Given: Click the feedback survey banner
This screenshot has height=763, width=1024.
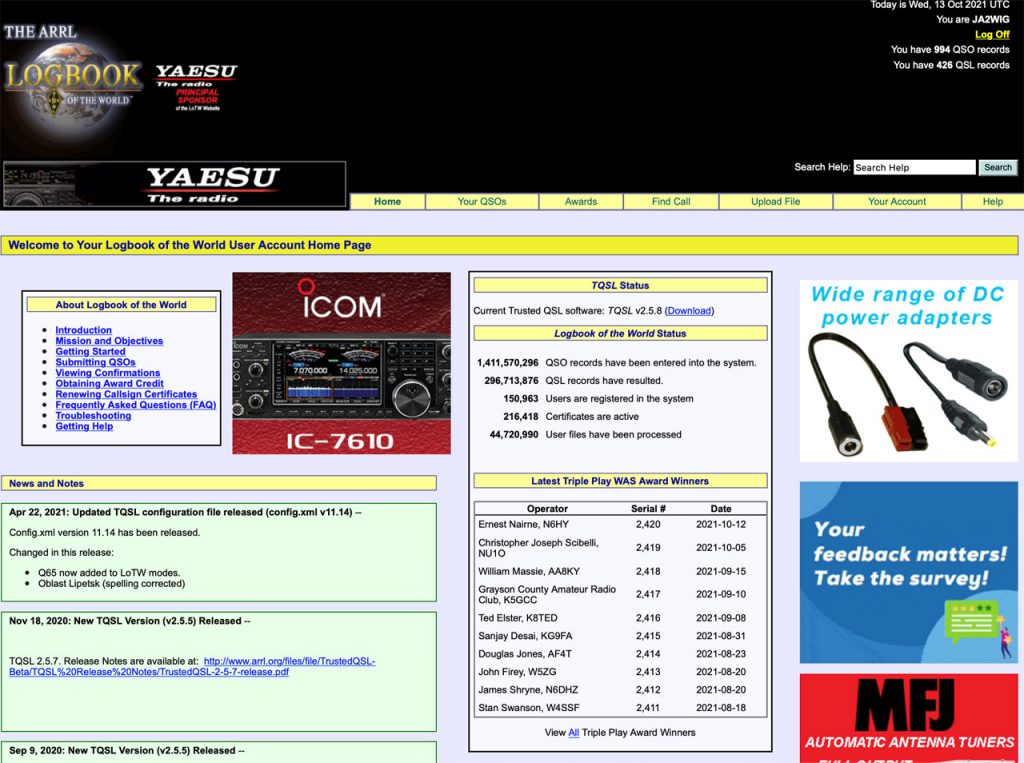Looking at the screenshot, I should pyautogui.click(x=908, y=572).
